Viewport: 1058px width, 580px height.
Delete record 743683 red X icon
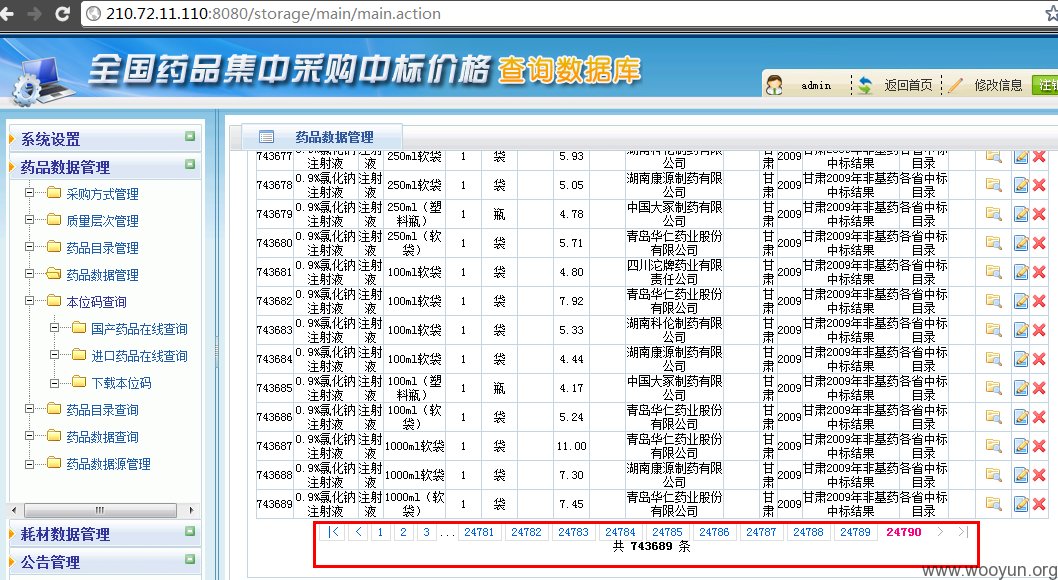click(1039, 330)
